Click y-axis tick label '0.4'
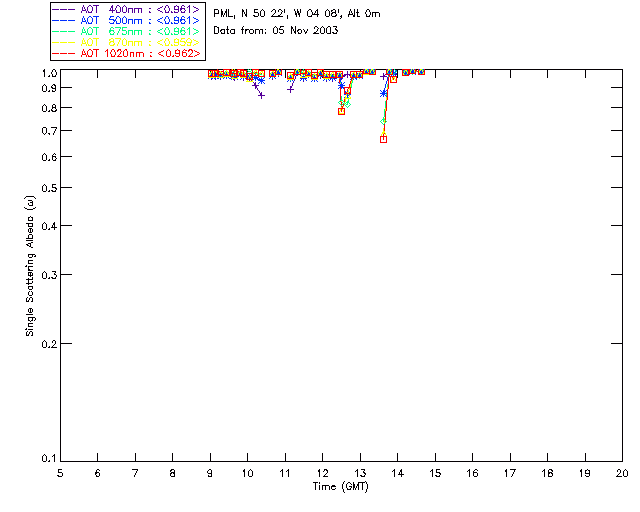 [49, 226]
